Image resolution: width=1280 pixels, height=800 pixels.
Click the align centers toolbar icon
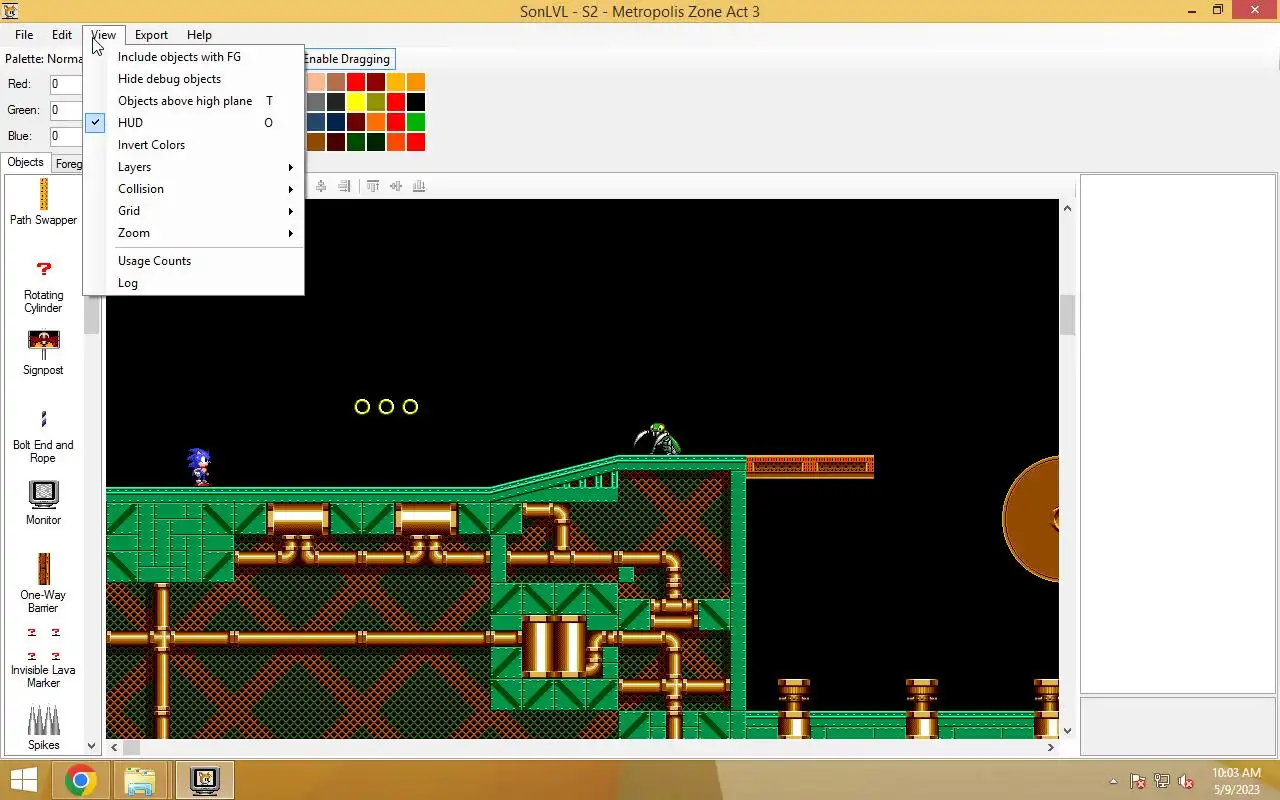(x=321, y=186)
